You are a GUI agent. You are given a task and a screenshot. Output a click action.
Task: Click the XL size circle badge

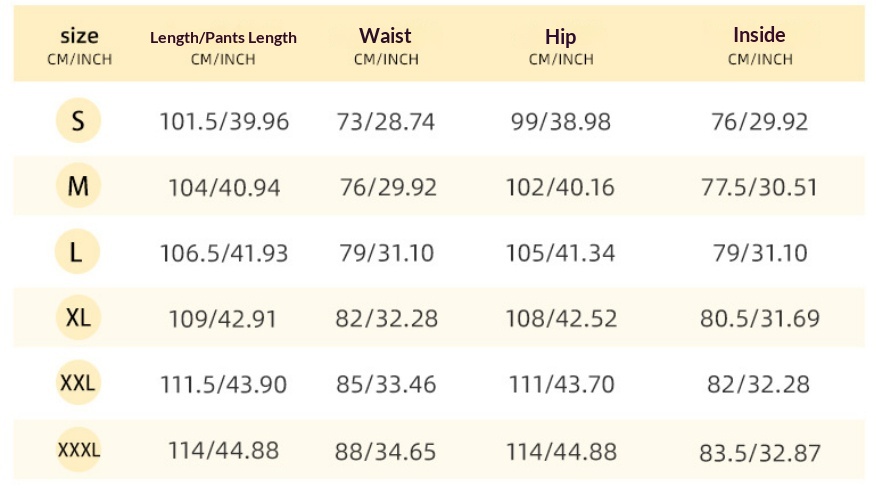[x=78, y=317]
